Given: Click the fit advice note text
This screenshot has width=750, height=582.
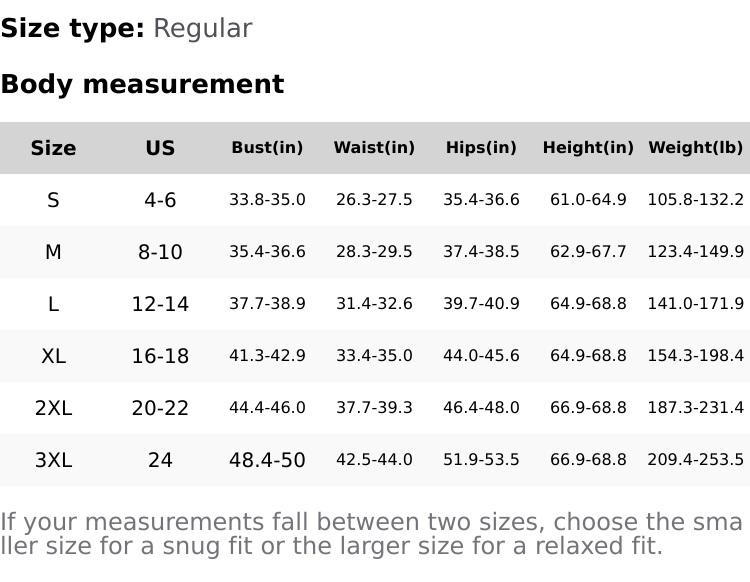Looking at the screenshot, I should [x=371, y=534].
